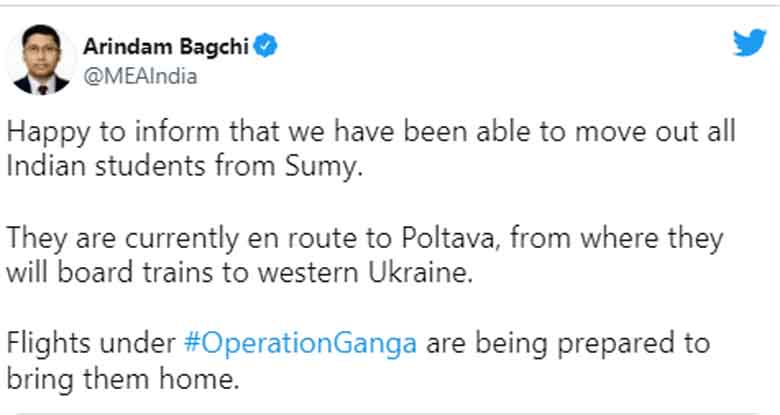
Task: Click the blue verified badge
Action: tap(267, 45)
